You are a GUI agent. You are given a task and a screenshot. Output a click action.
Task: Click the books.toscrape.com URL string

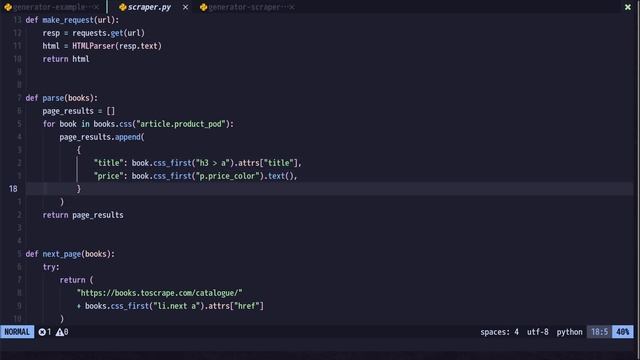pyautogui.click(x=160, y=293)
